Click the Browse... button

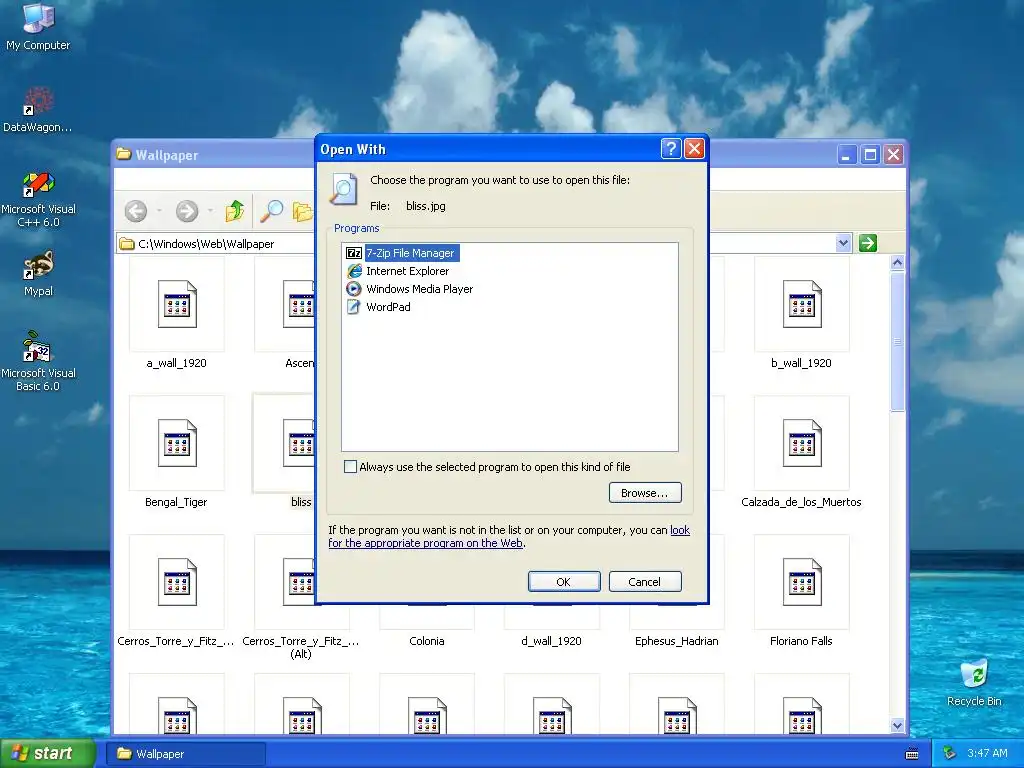coord(645,493)
